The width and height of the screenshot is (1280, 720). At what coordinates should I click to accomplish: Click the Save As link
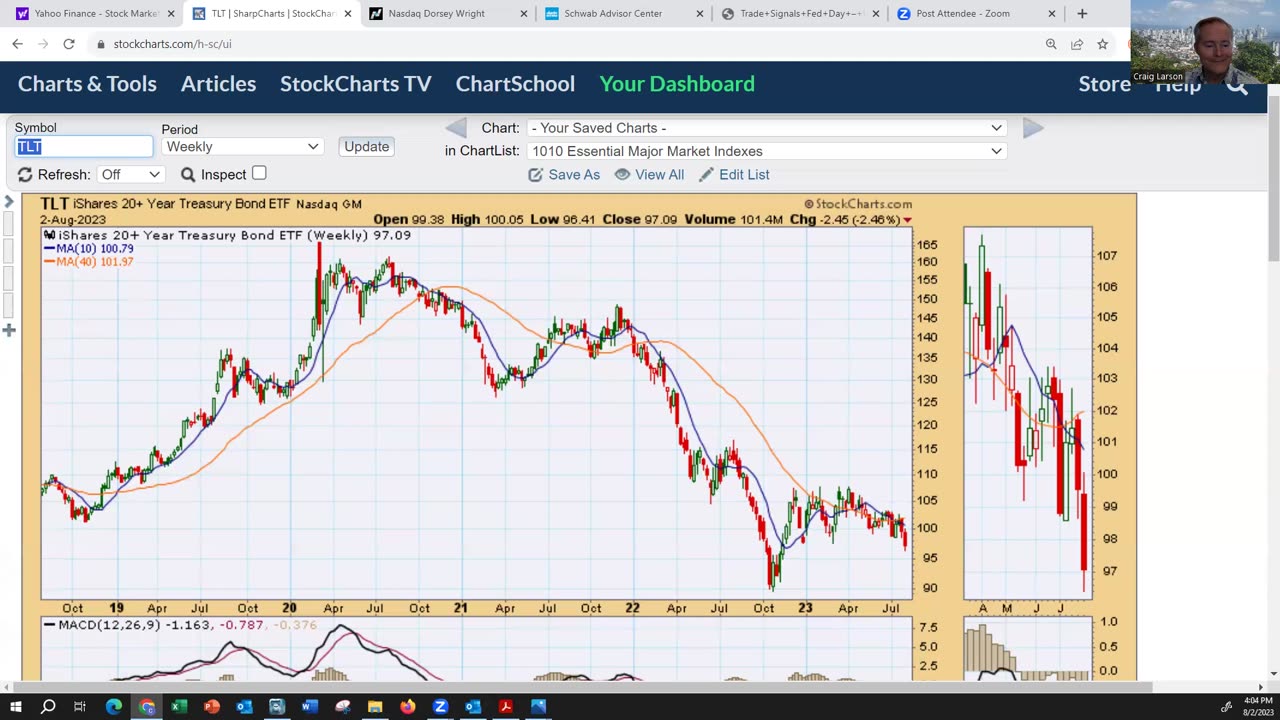click(564, 175)
